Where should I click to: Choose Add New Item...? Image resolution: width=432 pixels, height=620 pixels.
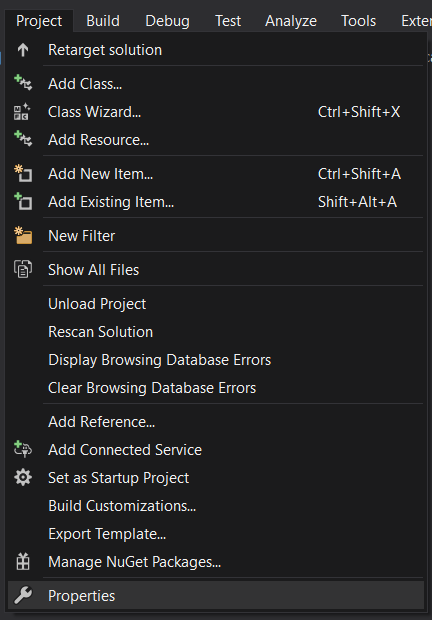(216, 174)
